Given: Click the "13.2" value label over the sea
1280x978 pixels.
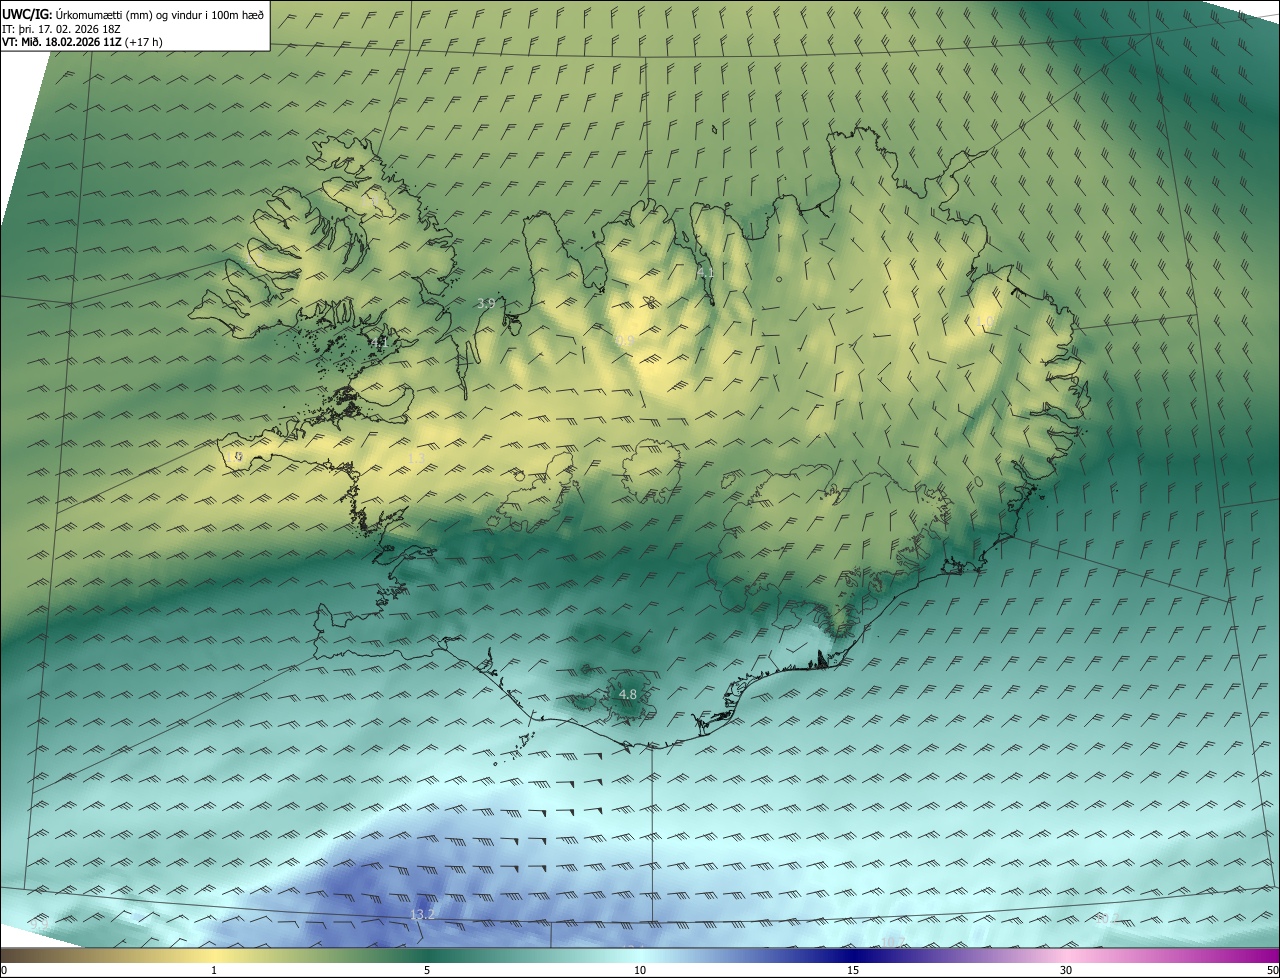Looking at the screenshot, I should 423,915.
